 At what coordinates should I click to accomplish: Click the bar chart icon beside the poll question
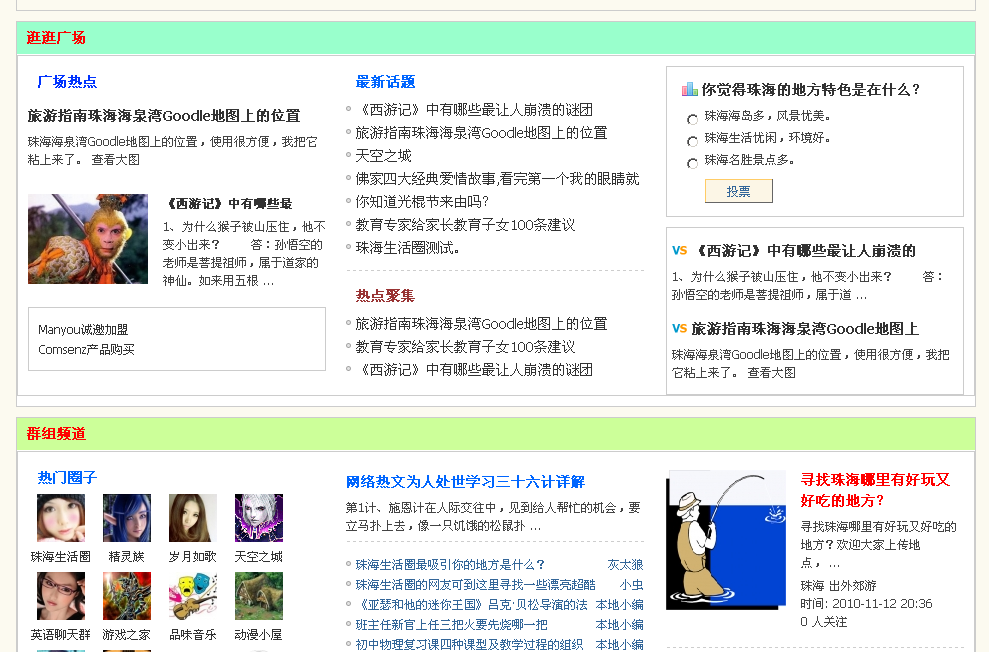pyautogui.click(x=688, y=89)
